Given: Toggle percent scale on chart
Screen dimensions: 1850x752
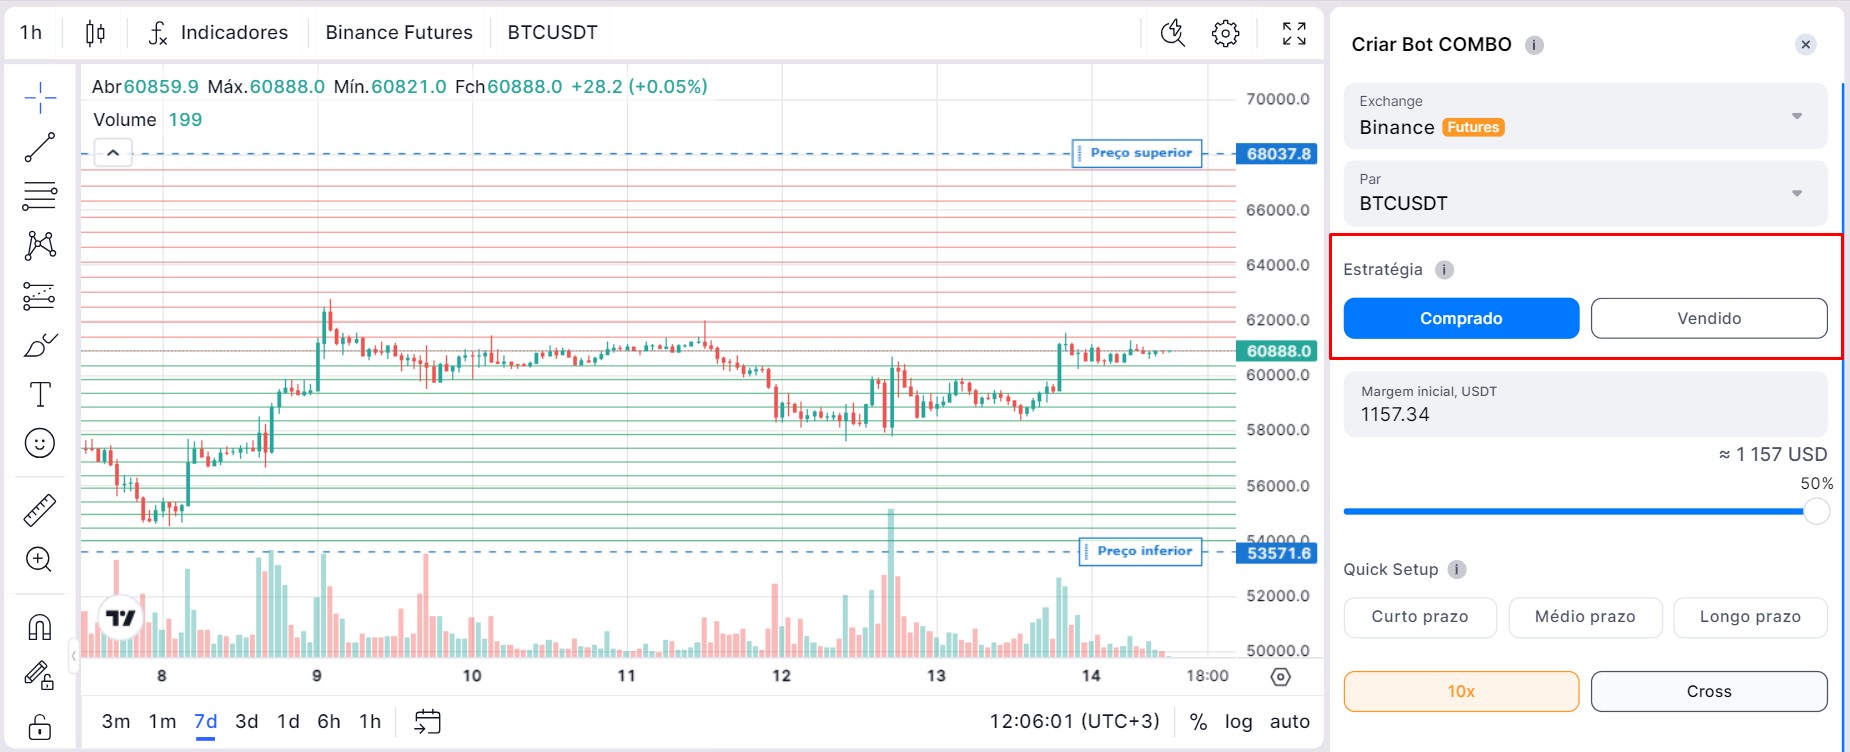Looking at the screenshot, I should tap(1198, 721).
